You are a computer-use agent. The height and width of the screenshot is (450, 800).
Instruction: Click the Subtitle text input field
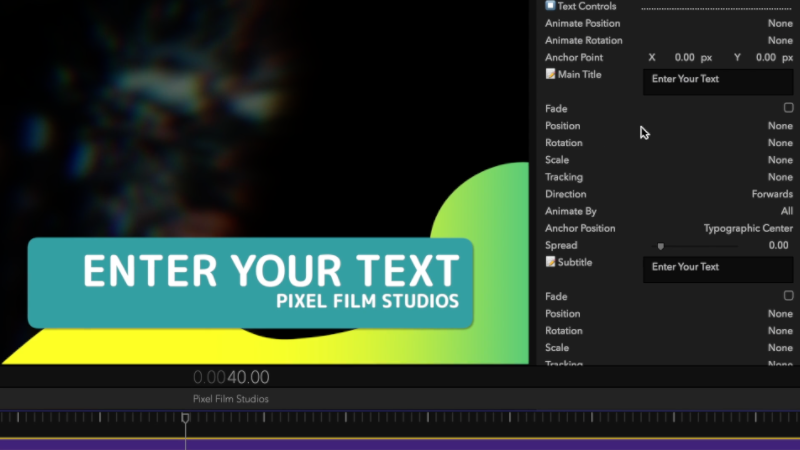pyautogui.click(x=718, y=270)
